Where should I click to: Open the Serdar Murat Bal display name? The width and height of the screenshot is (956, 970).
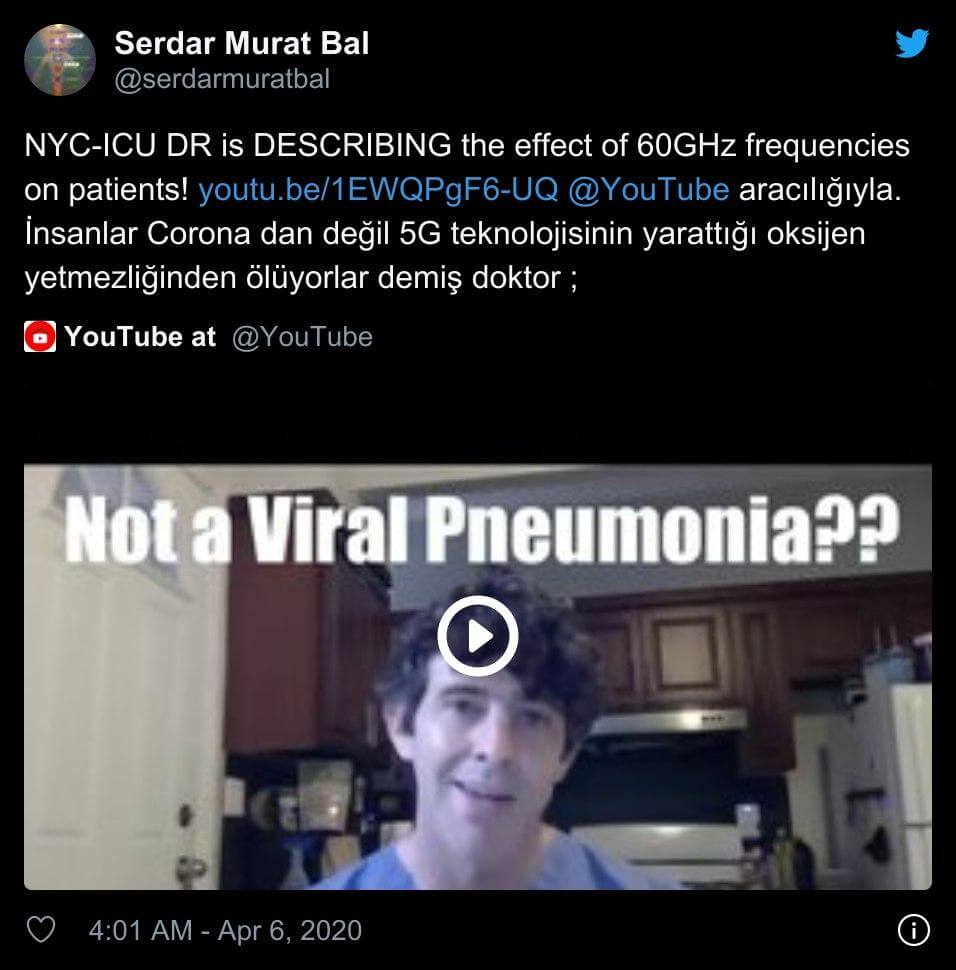tap(241, 43)
